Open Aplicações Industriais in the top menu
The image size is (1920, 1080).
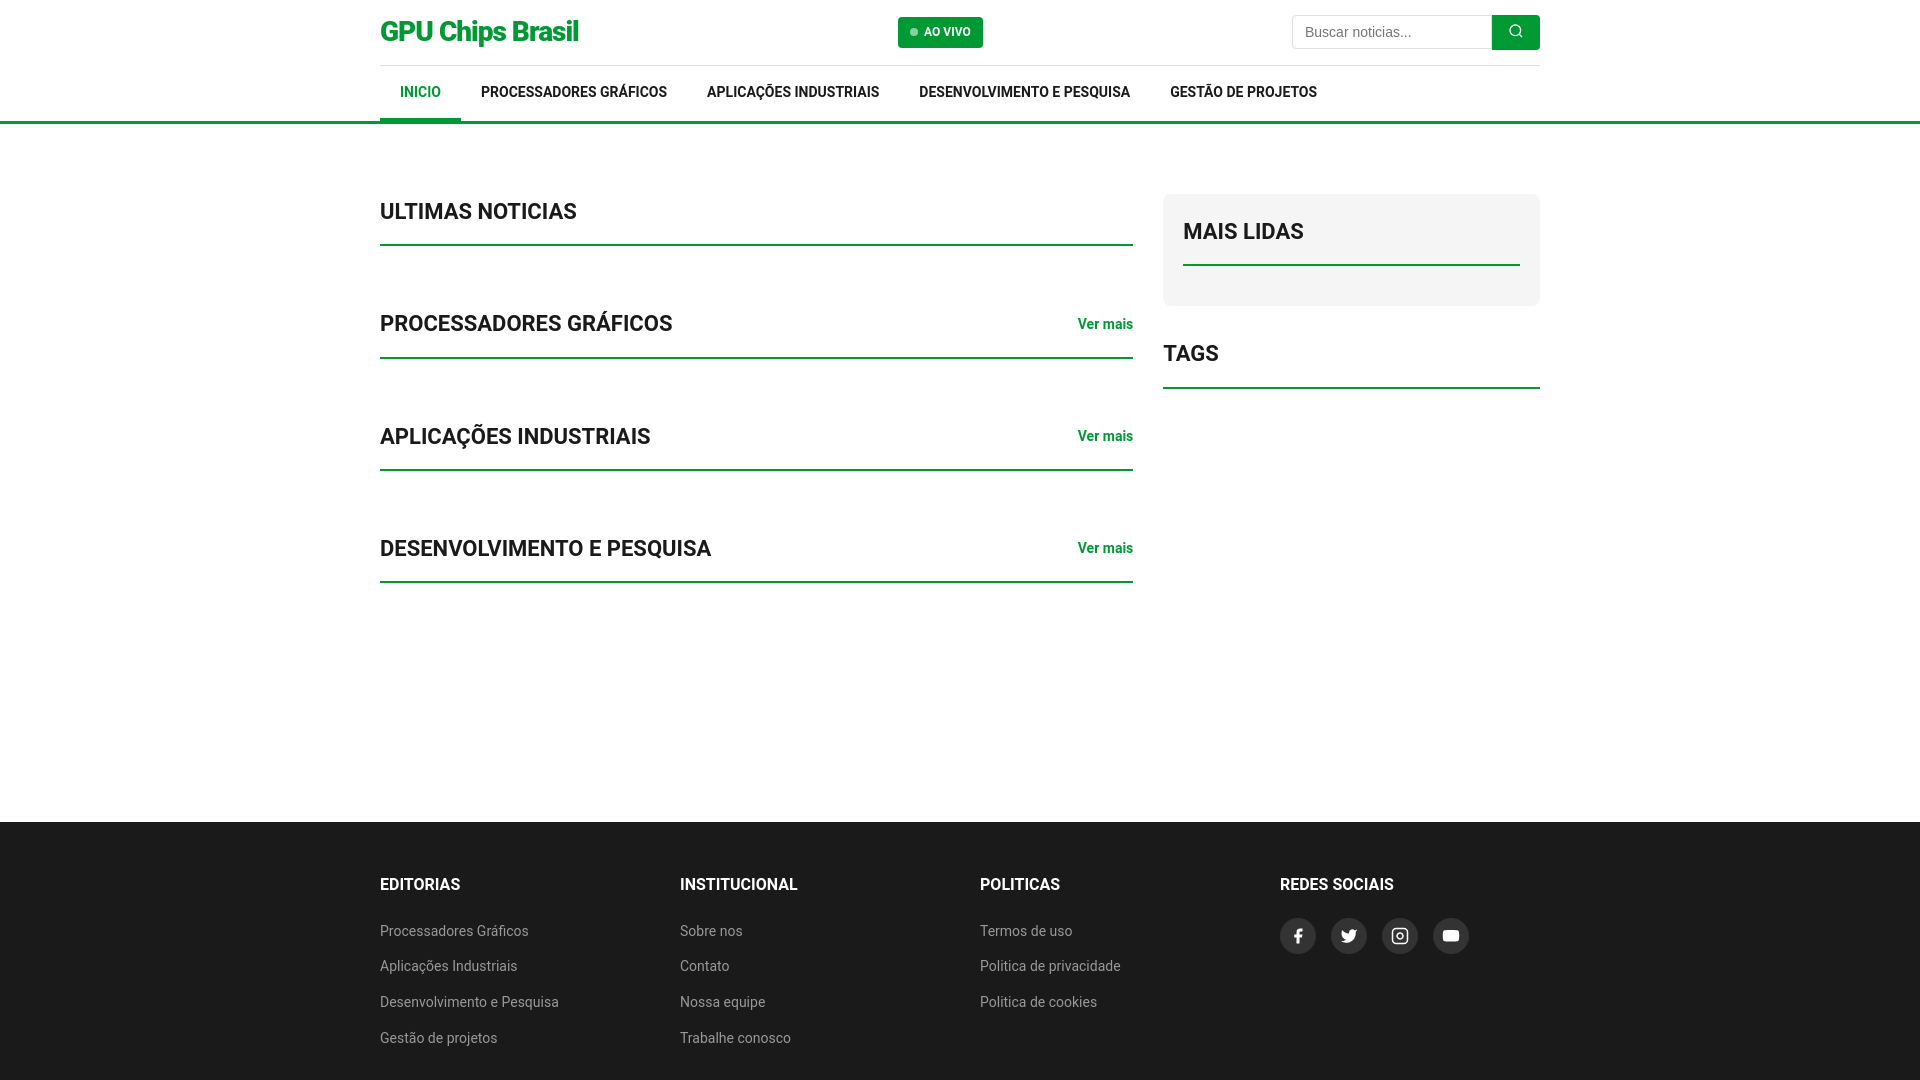[x=793, y=92]
